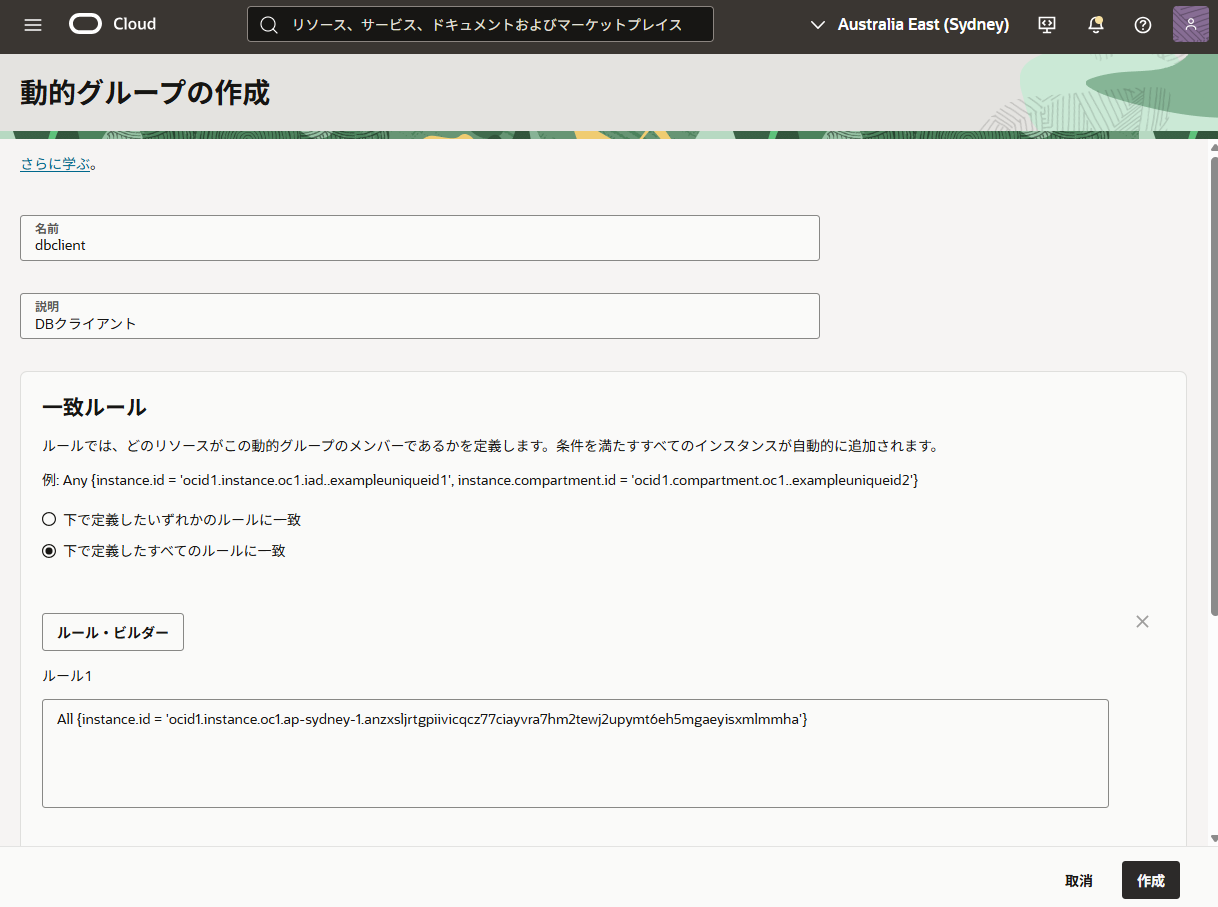Open the notifications bell
1218x907 pixels.
pyautogui.click(x=1095, y=25)
